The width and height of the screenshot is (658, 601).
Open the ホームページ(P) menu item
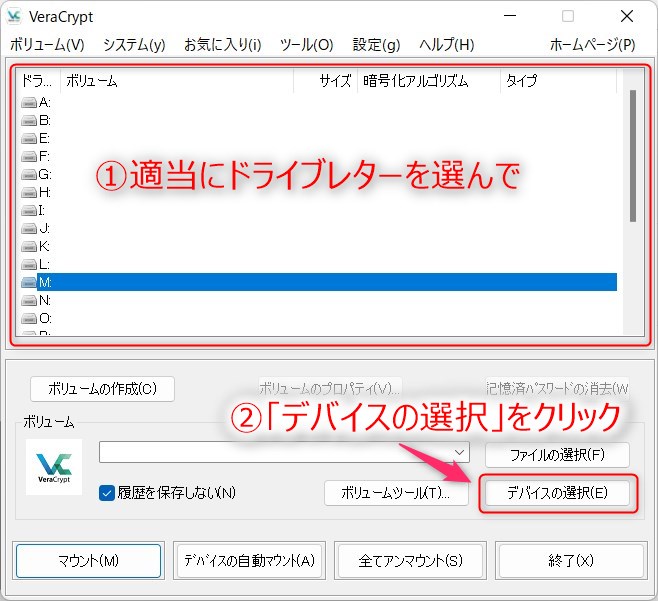pyautogui.click(x=593, y=44)
